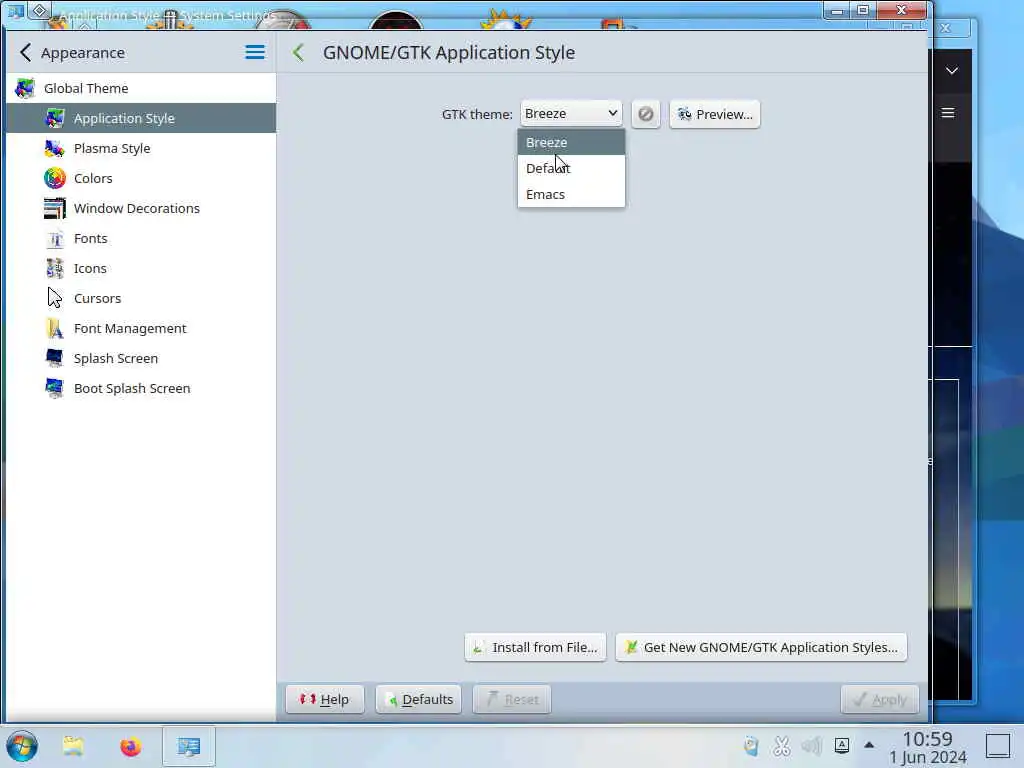Image resolution: width=1024 pixels, height=768 pixels.
Task: Open Plasma Style settings
Action: 141,148
